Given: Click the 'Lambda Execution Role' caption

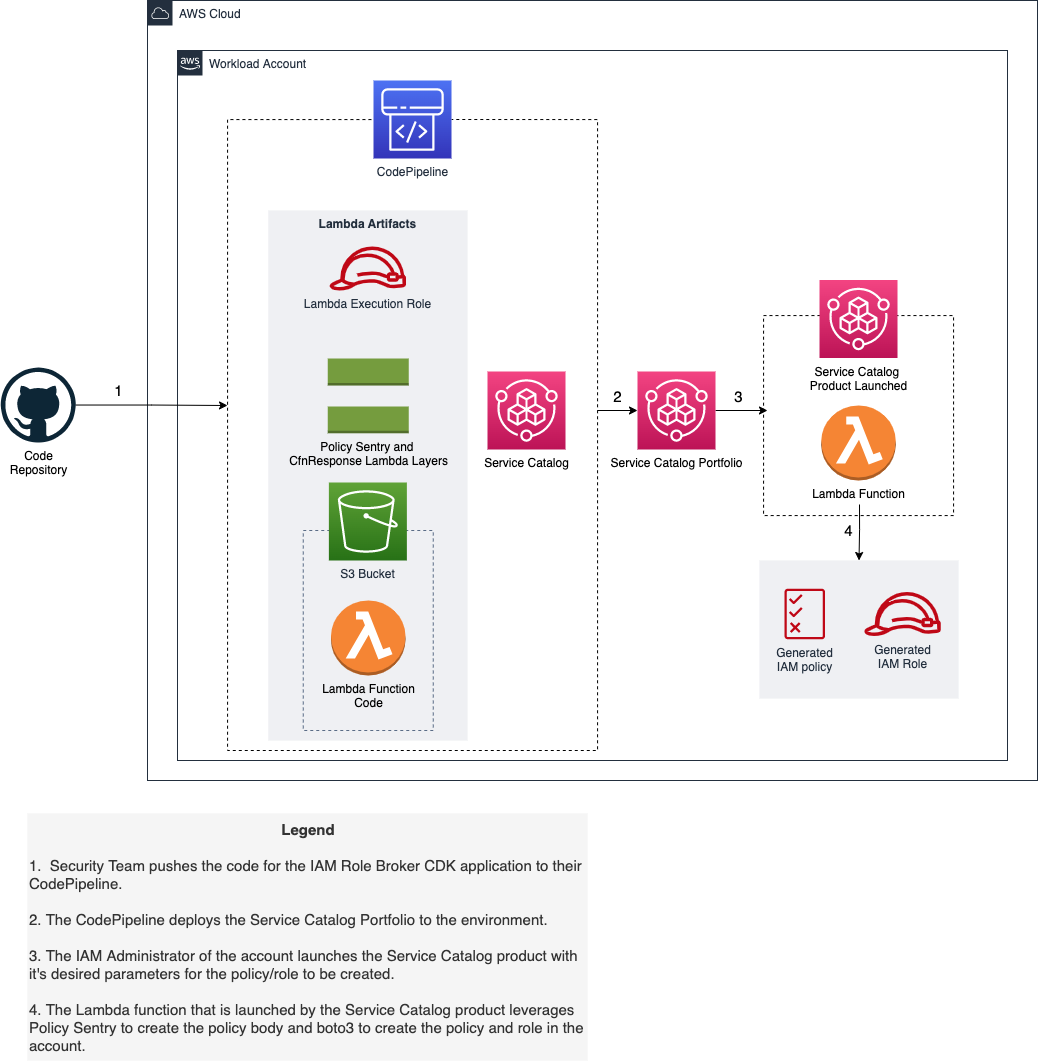Looking at the screenshot, I should [367, 304].
